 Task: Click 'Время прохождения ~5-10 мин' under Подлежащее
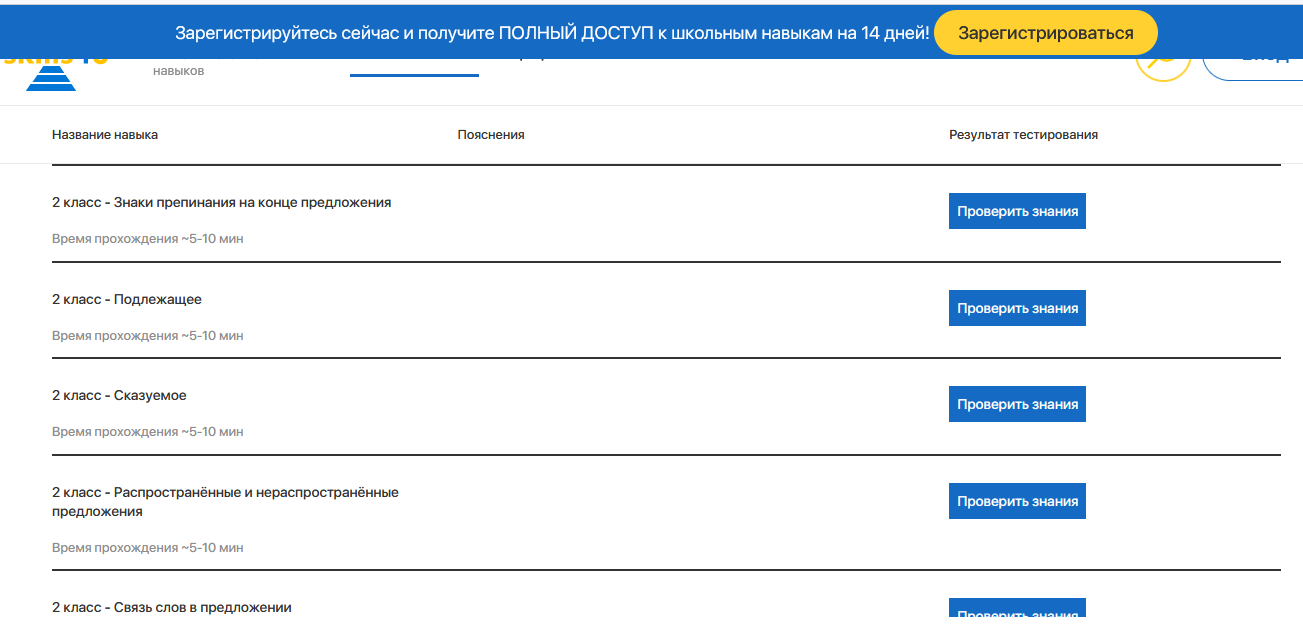tap(148, 336)
